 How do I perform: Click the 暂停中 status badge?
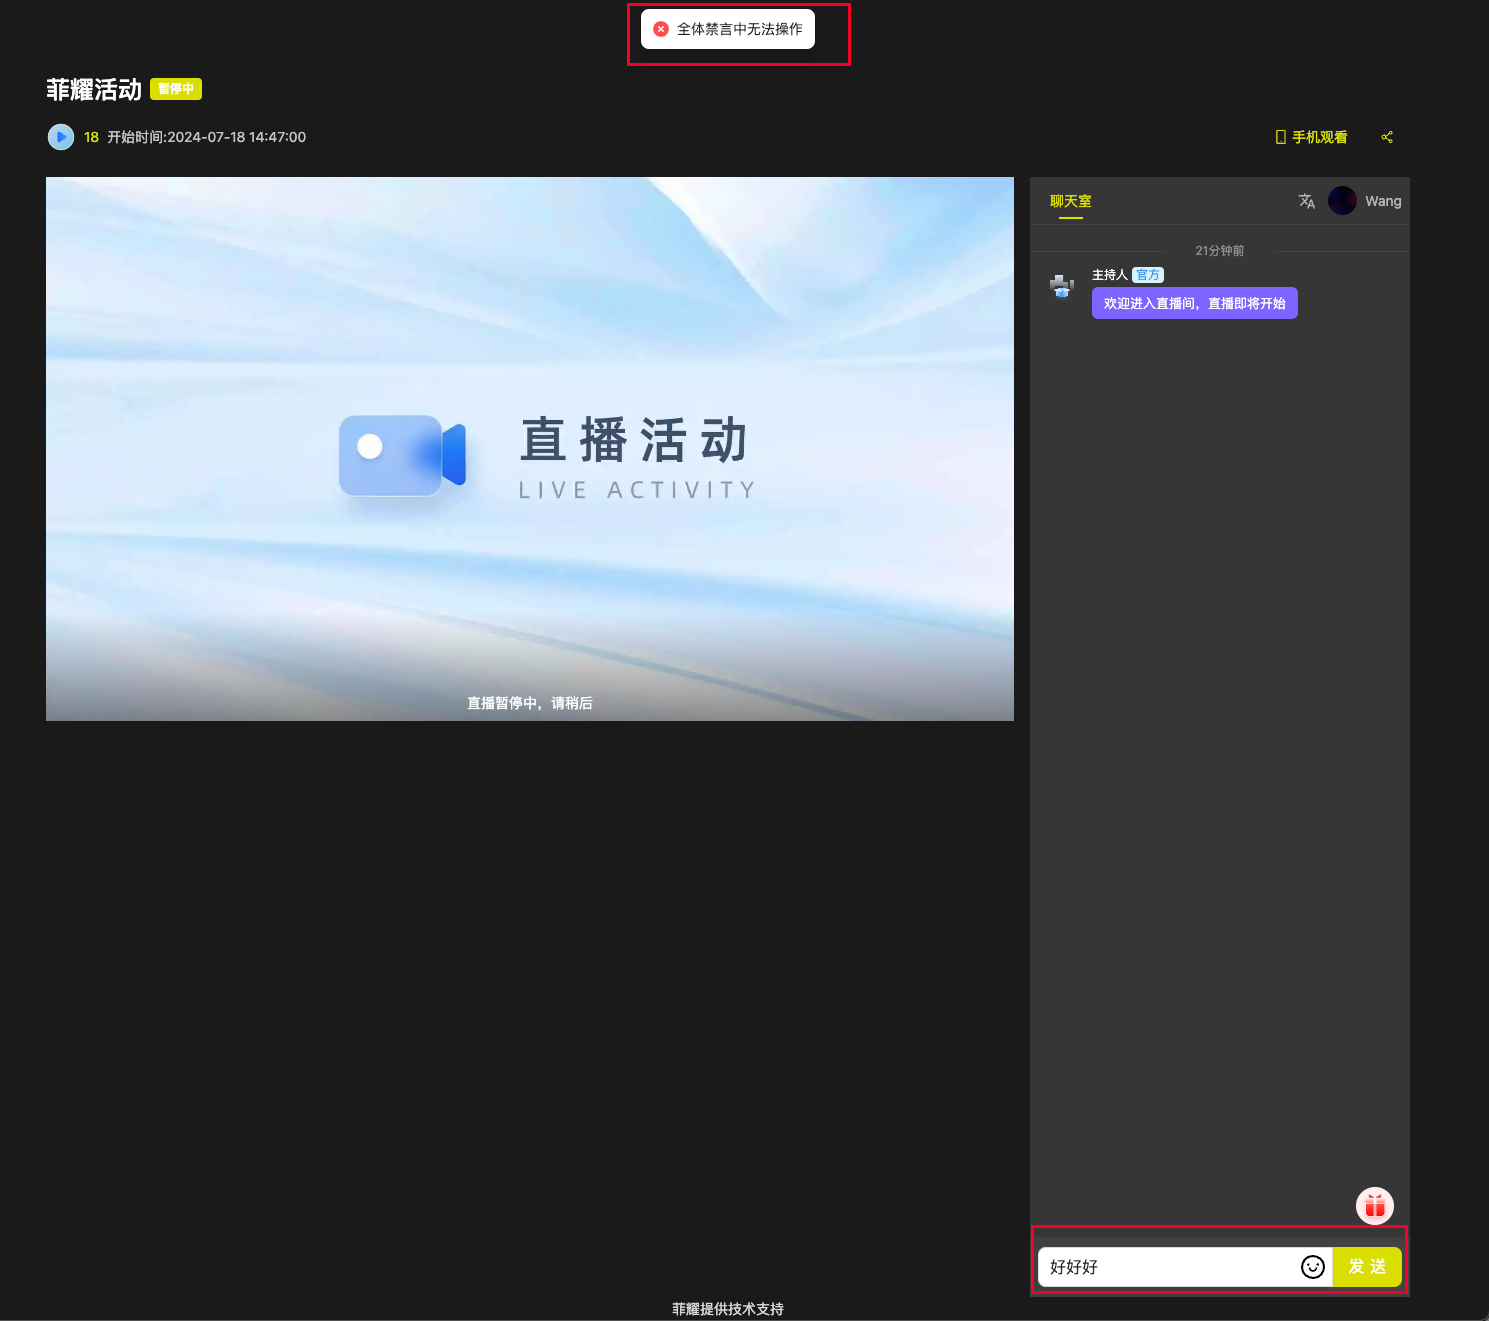(176, 89)
